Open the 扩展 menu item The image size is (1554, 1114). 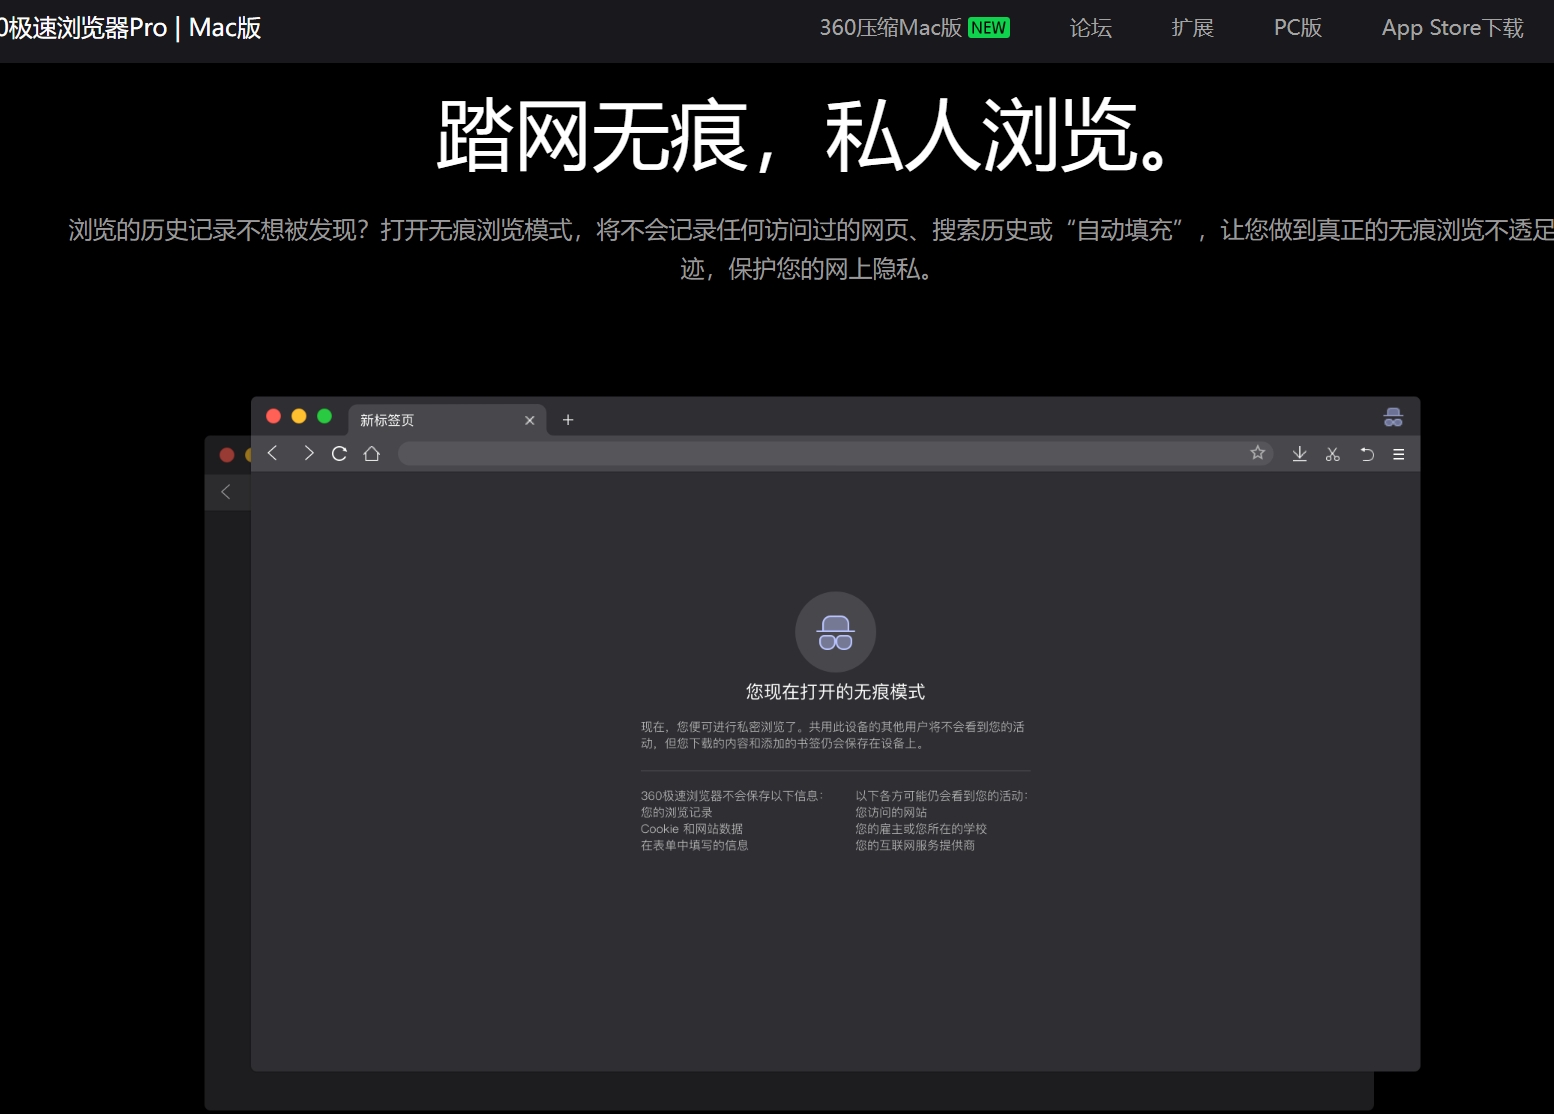click(1192, 28)
